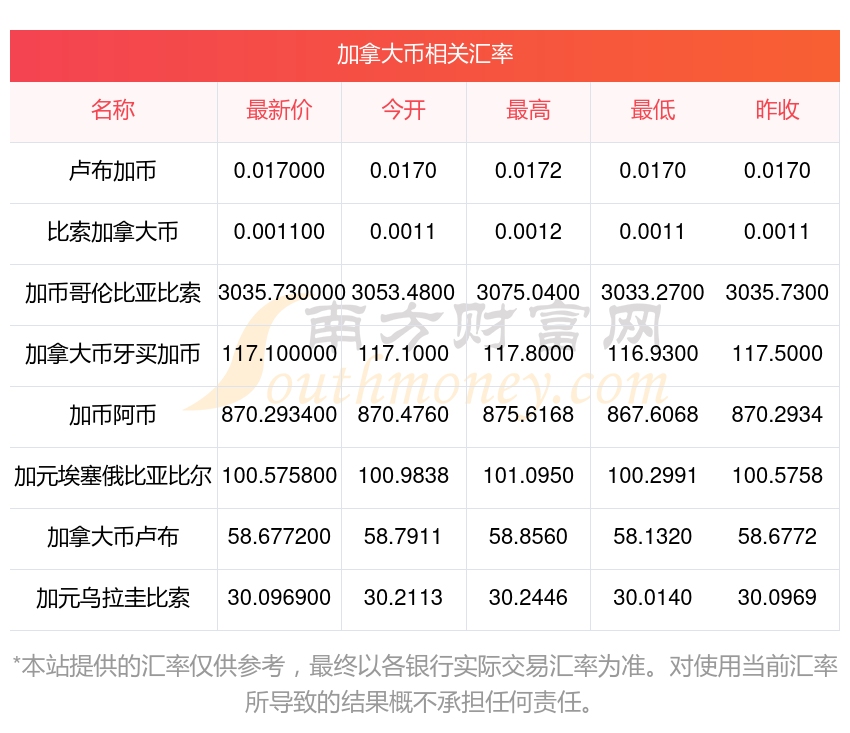The height and width of the screenshot is (733, 850).
Task: Click latest price 0.001100
Action: pos(279,232)
